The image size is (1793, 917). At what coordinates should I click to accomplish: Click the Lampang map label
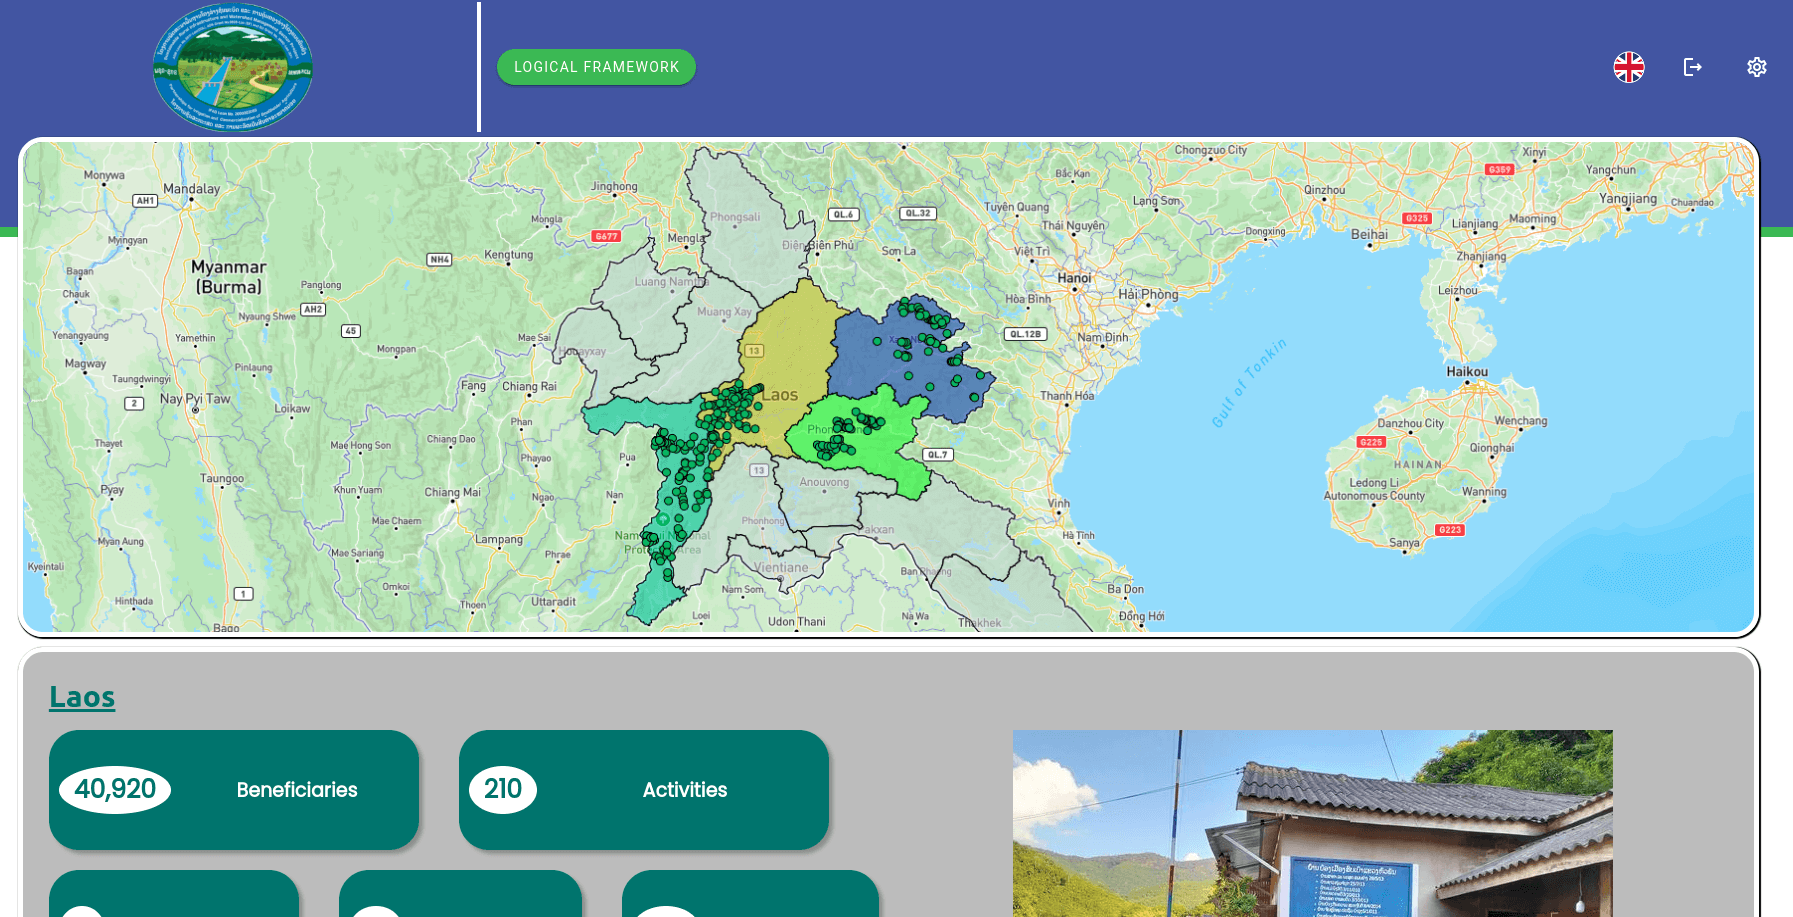click(x=499, y=540)
